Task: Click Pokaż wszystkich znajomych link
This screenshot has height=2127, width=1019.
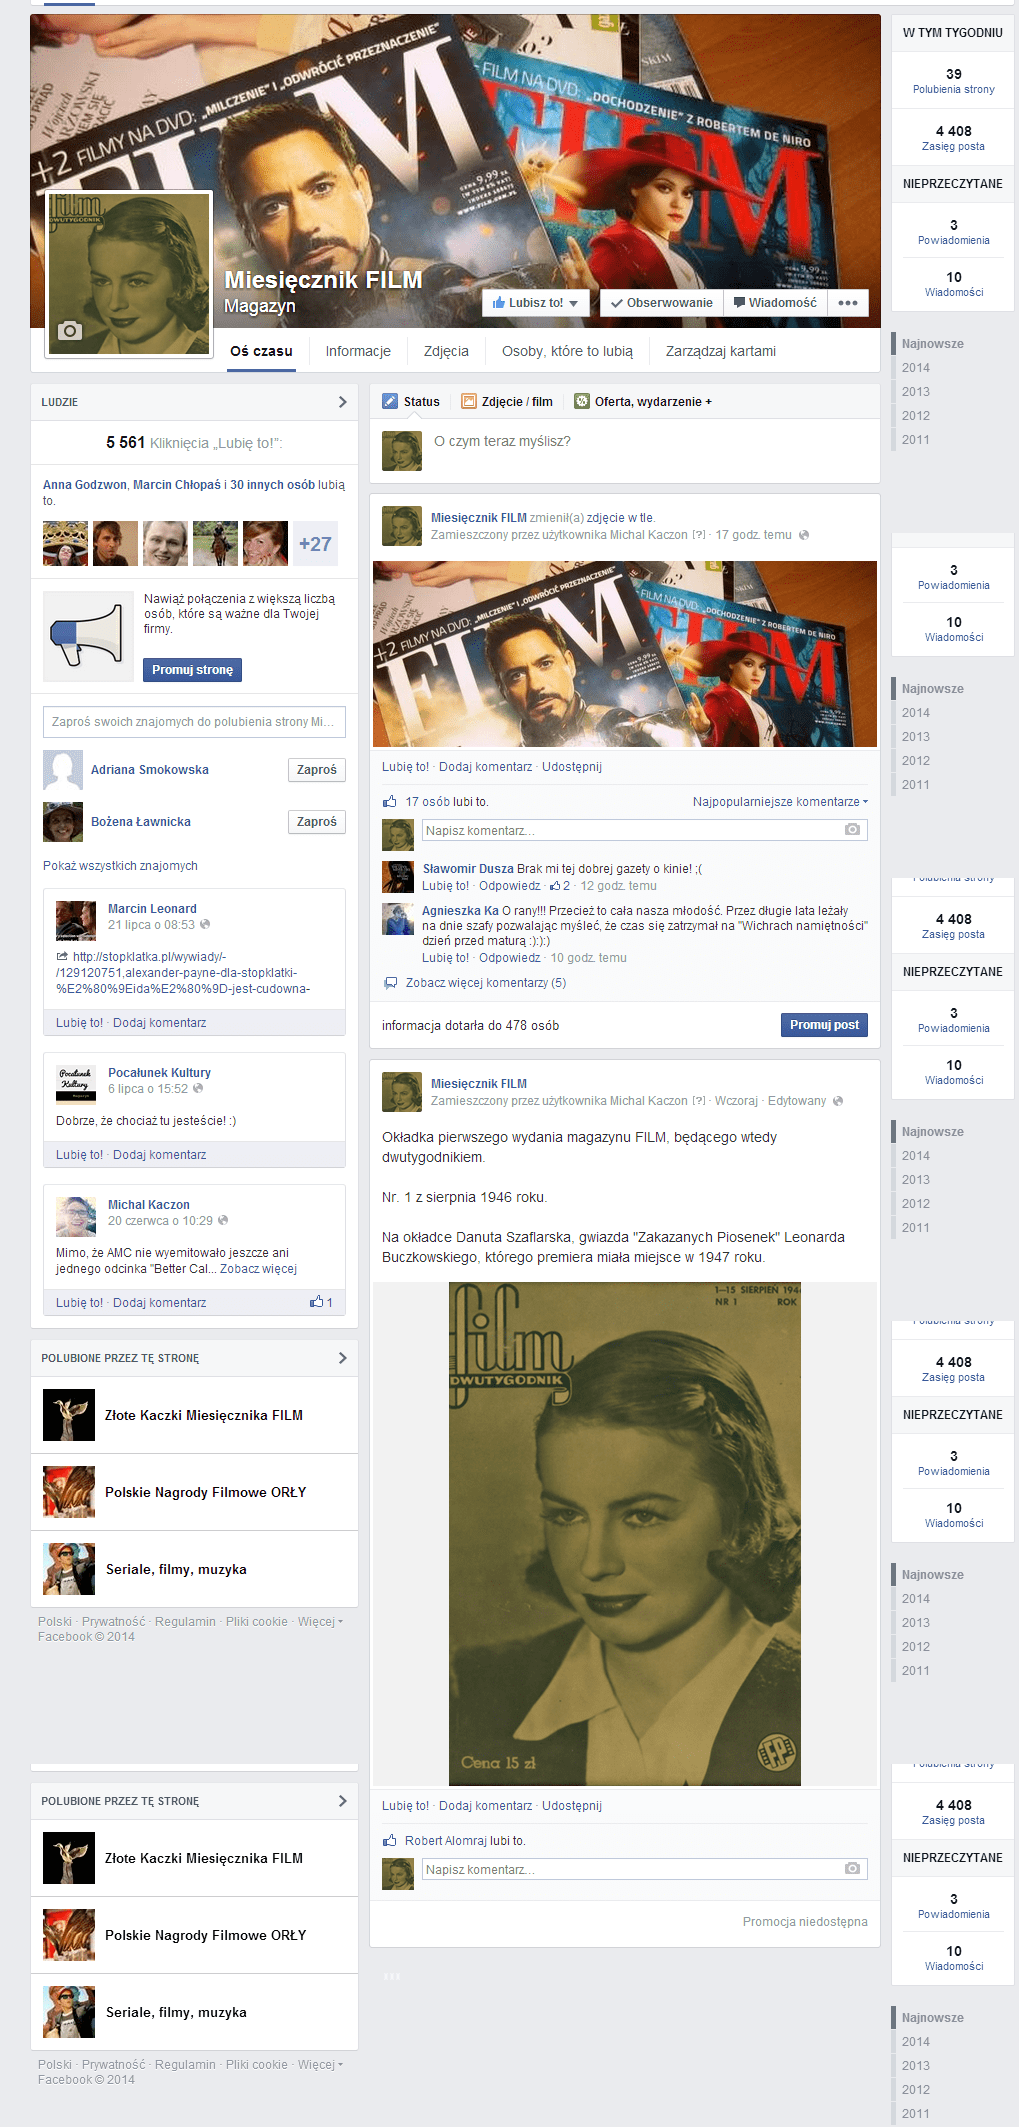Action: (x=120, y=866)
